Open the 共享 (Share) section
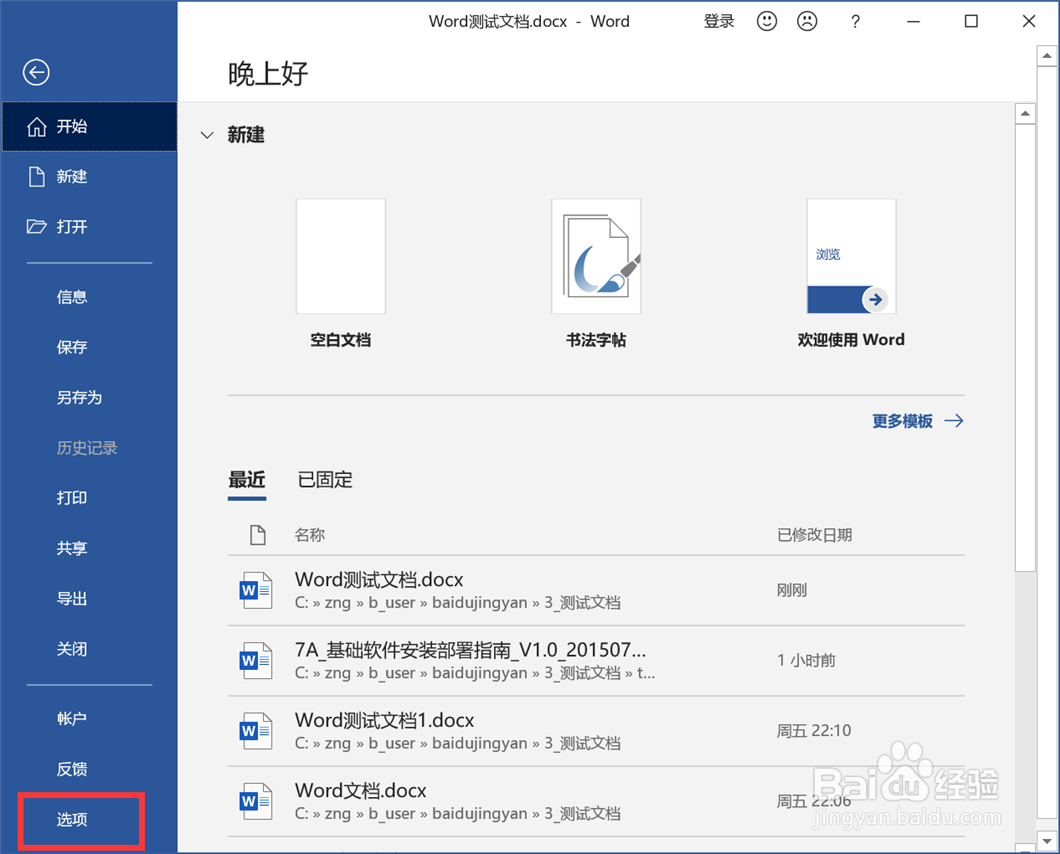 (71, 547)
